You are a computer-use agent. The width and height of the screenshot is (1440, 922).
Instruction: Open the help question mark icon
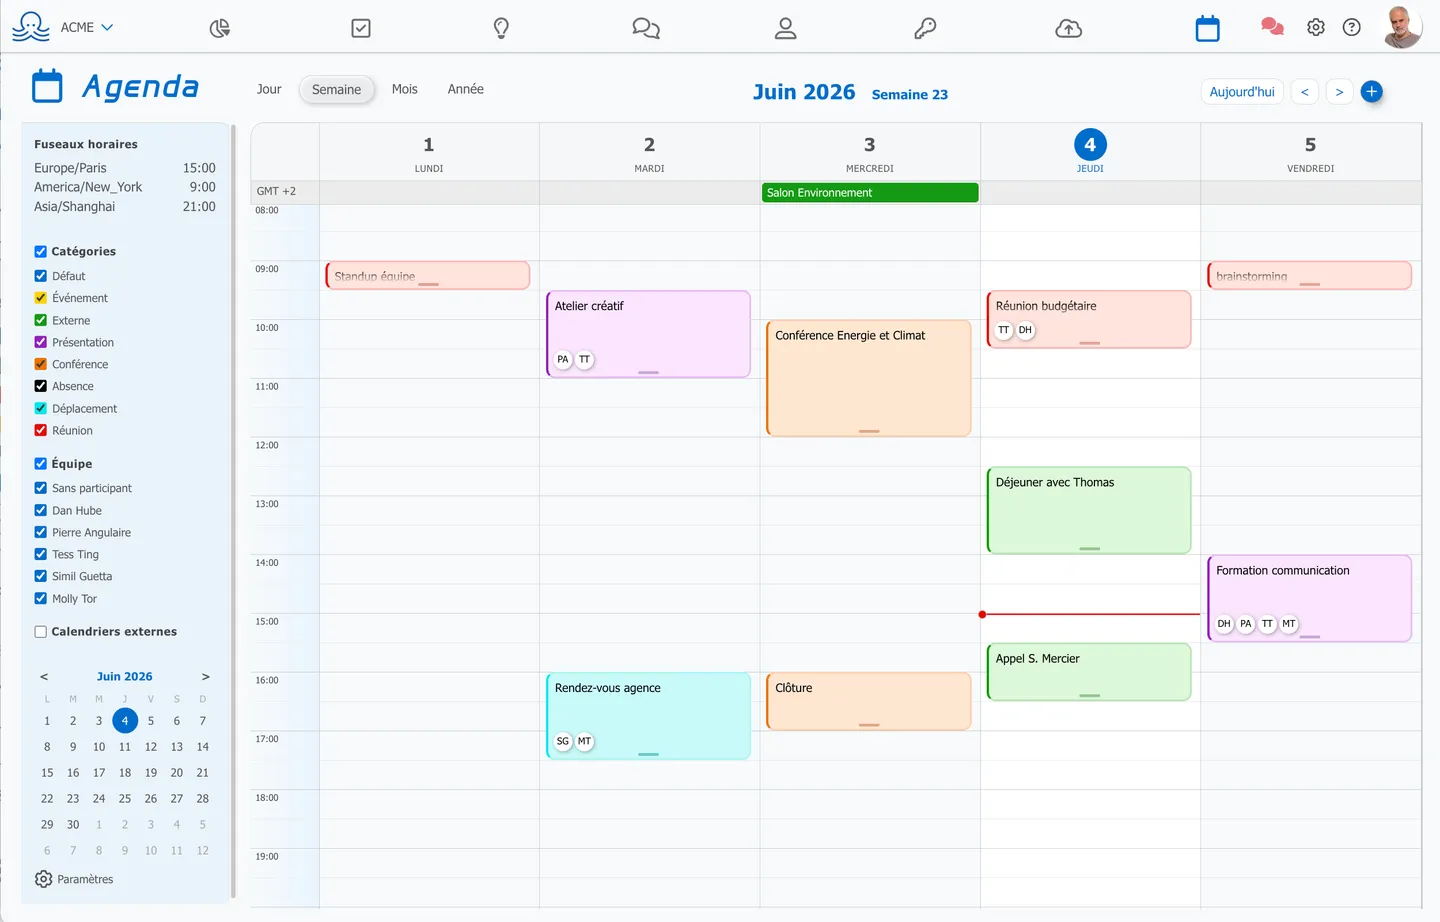tap(1352, 27)
